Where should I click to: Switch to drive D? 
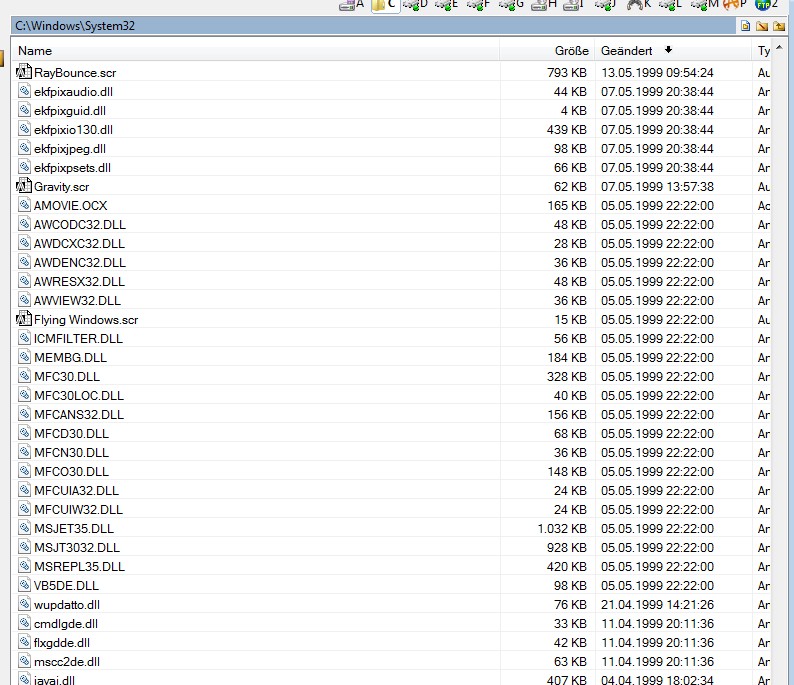(x=416, y=5)
